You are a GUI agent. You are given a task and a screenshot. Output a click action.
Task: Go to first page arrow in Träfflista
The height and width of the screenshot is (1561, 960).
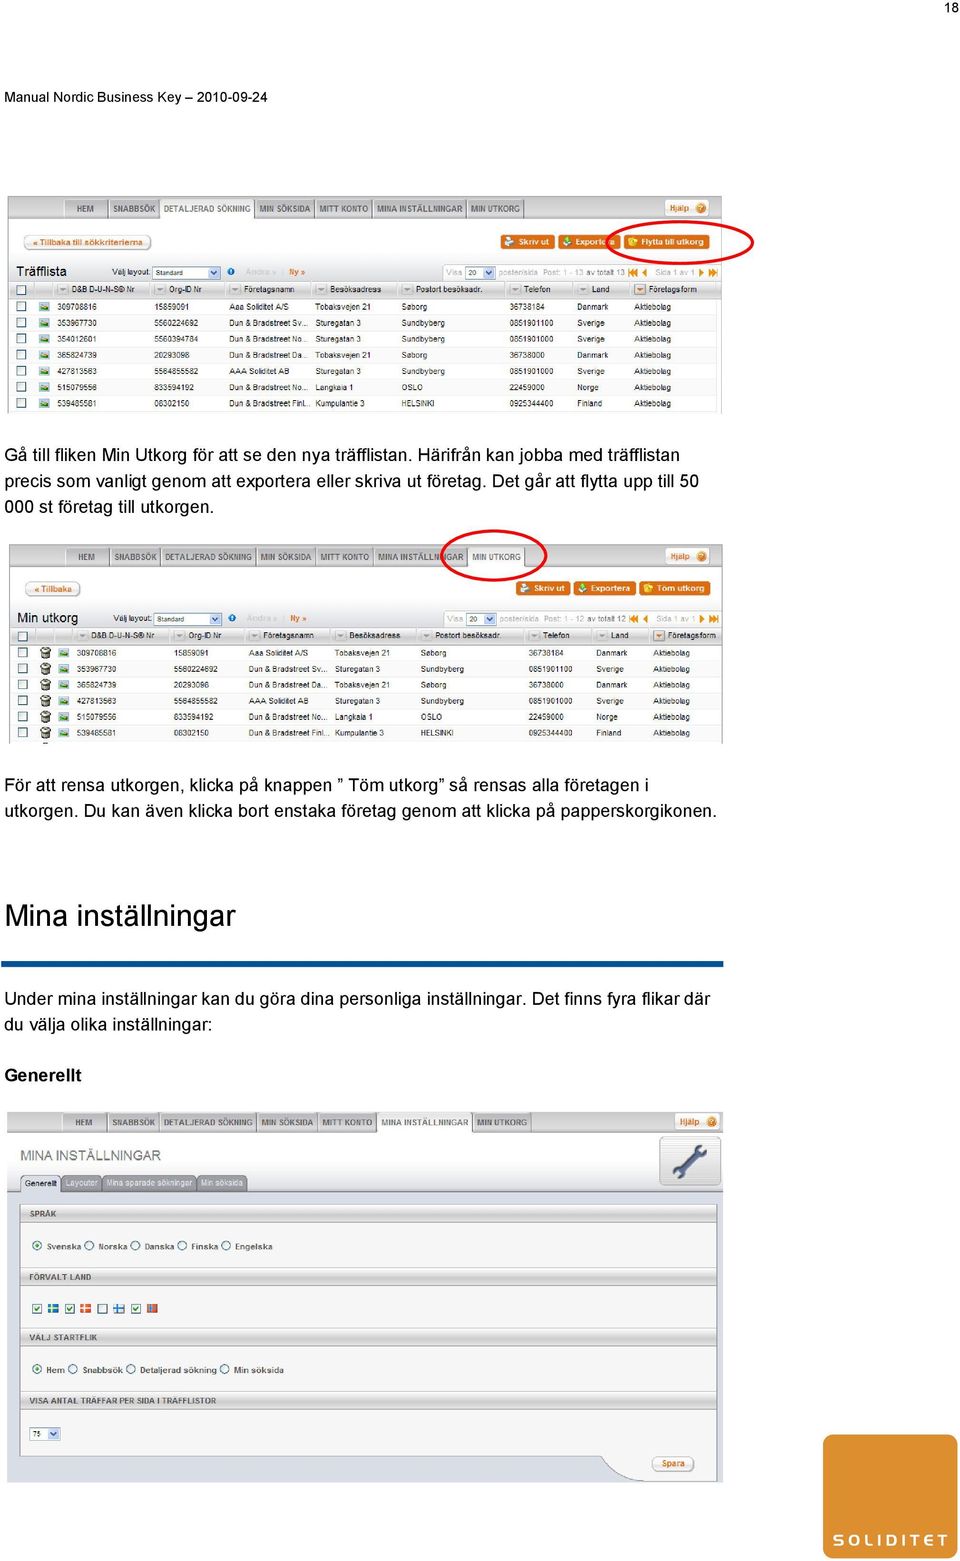[x=633, y=272]
